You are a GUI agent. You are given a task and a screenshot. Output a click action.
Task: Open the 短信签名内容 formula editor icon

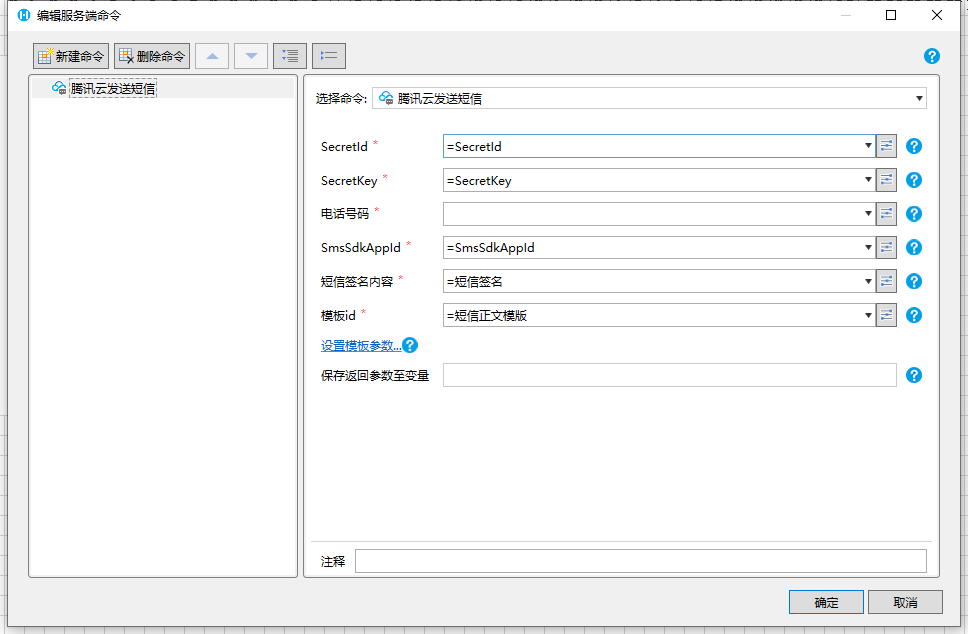pyautogui.click(x=887, y=282)
